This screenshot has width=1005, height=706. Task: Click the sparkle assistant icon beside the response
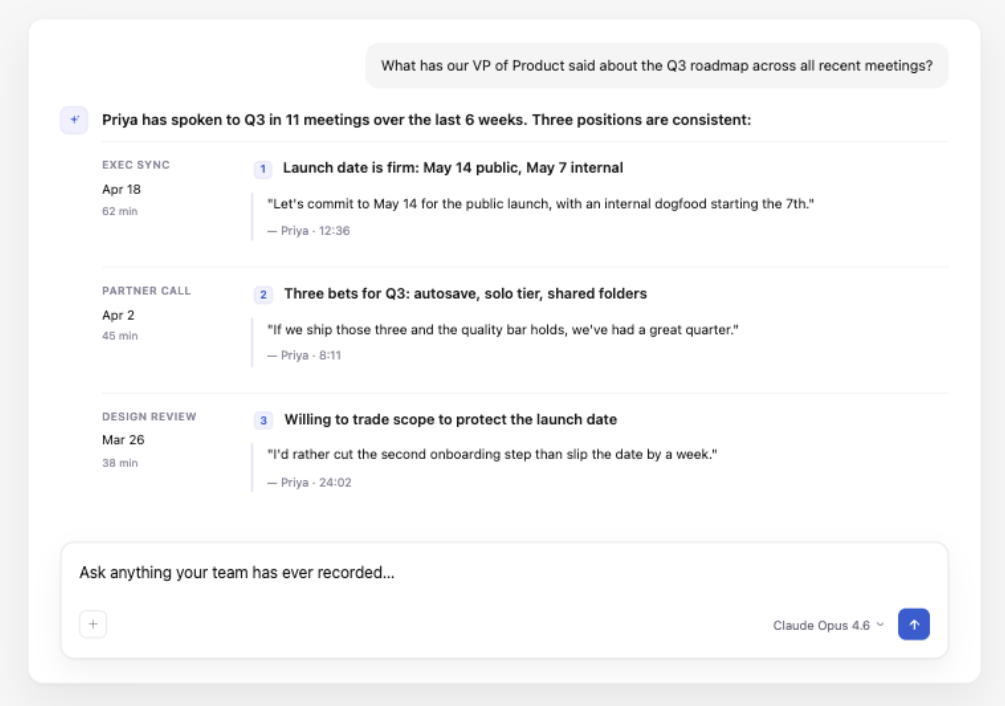click(74, 120)
